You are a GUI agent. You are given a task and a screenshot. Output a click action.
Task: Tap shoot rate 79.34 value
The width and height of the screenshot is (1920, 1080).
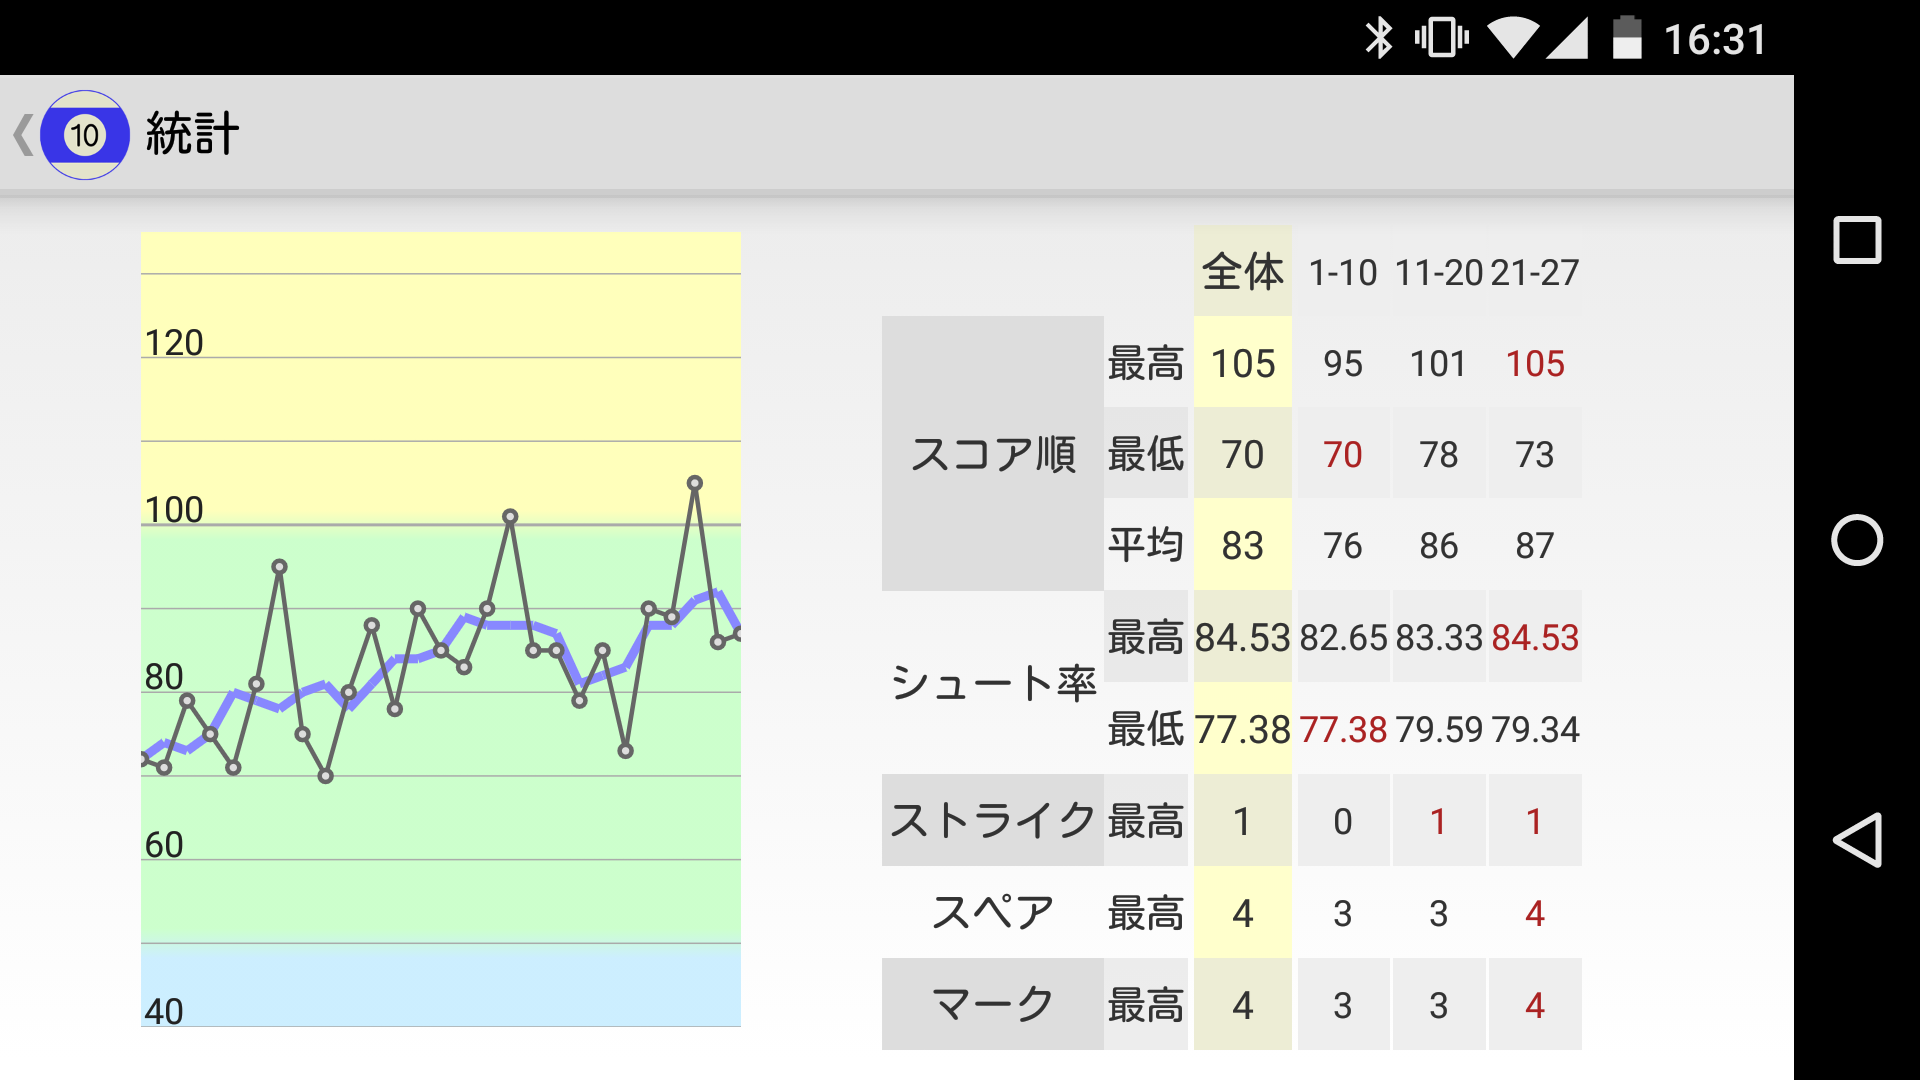(1535, 729)
